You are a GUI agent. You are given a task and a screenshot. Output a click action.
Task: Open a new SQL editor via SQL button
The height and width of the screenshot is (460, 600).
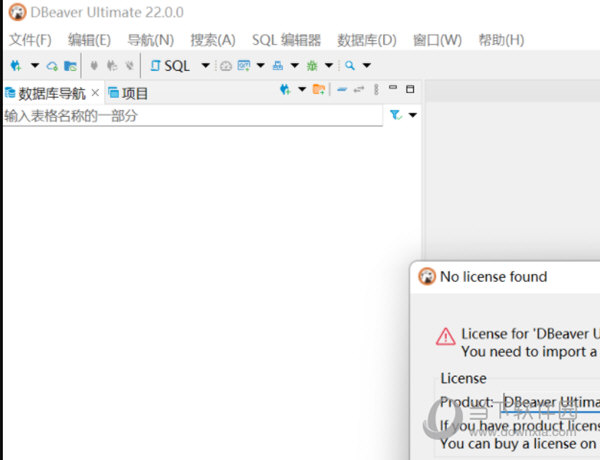170,66
